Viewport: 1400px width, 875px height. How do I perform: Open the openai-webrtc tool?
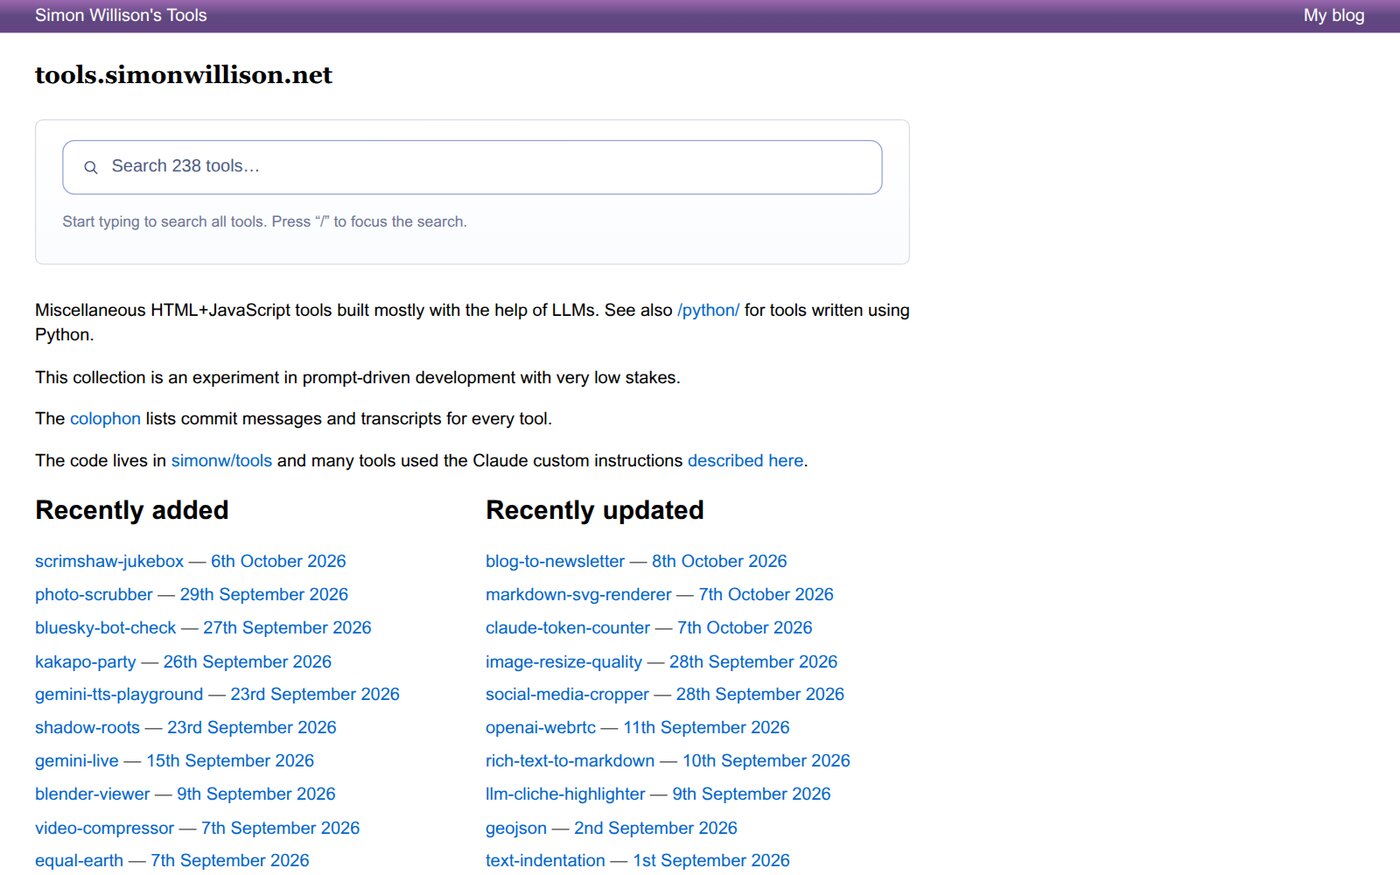click(x=541, y=728)
